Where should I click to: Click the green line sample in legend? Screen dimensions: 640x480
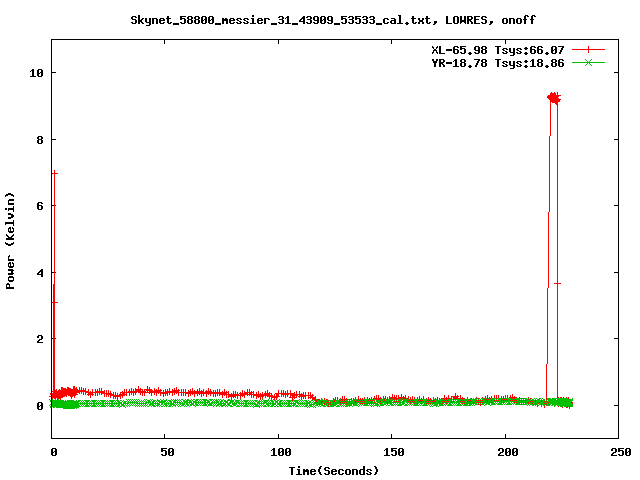click(x=588, y=62)
